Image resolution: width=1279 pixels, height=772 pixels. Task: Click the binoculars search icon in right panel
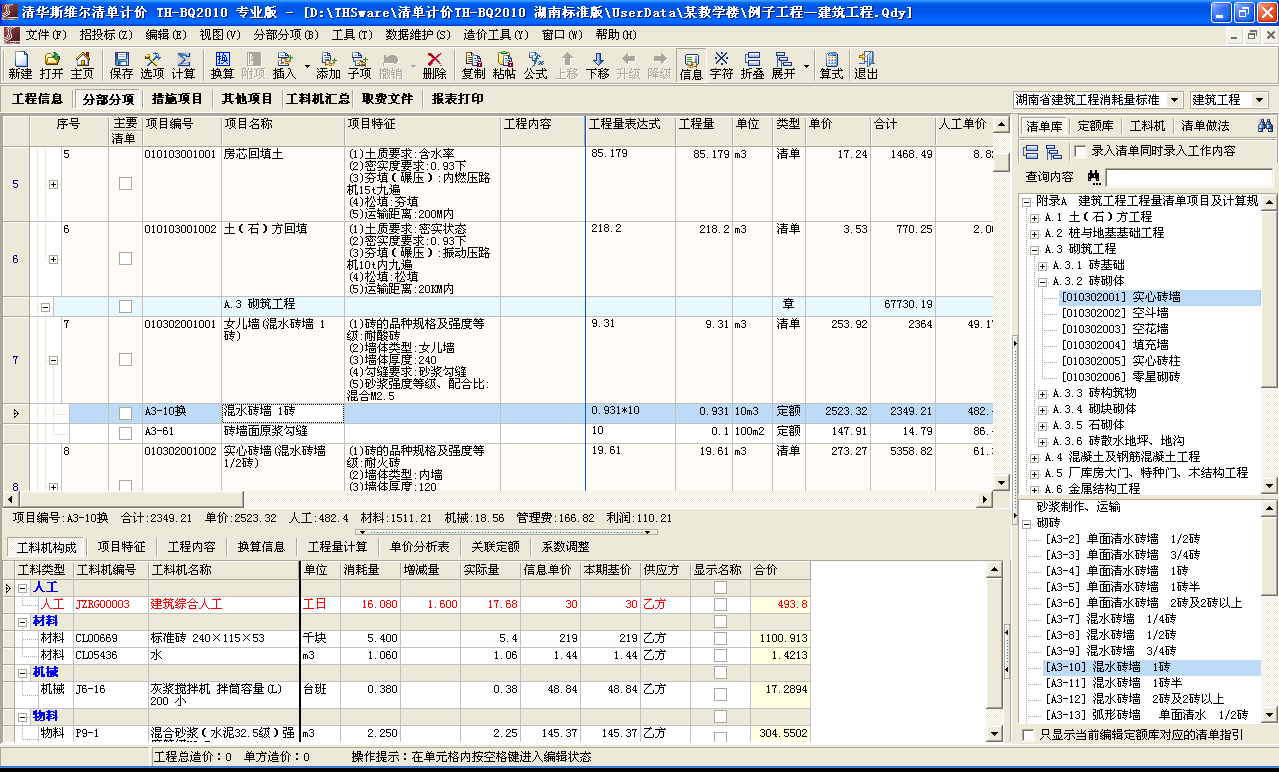pyautogui.click(x=1264, y=126)
